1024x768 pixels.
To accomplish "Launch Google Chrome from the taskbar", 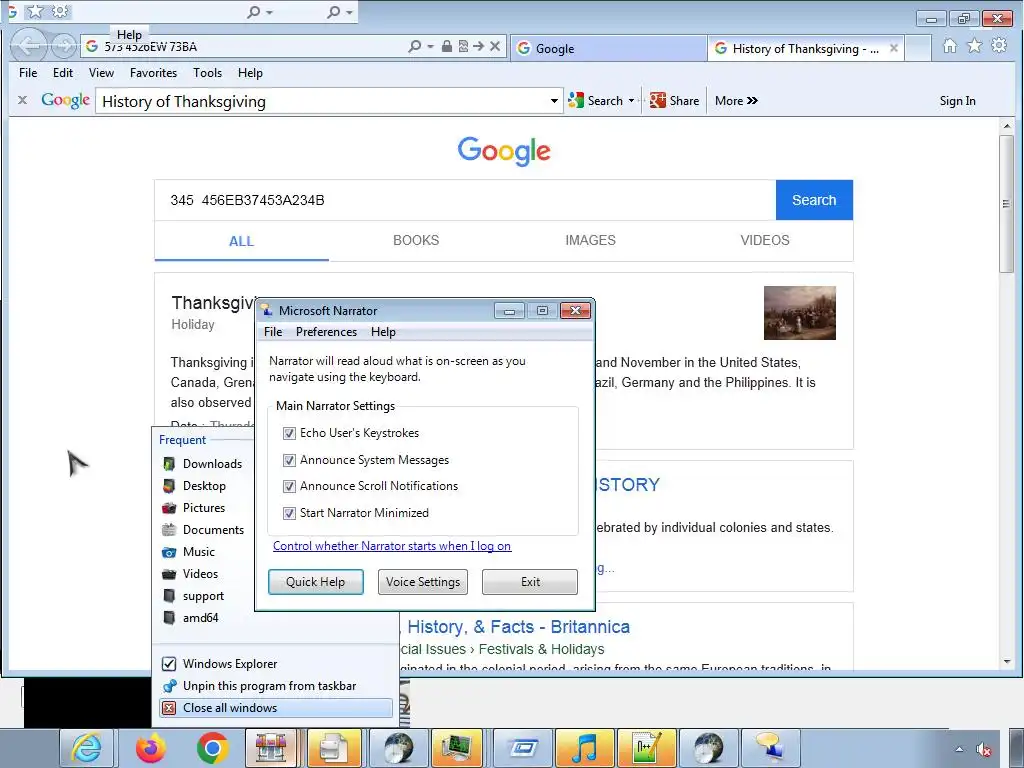I will point(212,748).
